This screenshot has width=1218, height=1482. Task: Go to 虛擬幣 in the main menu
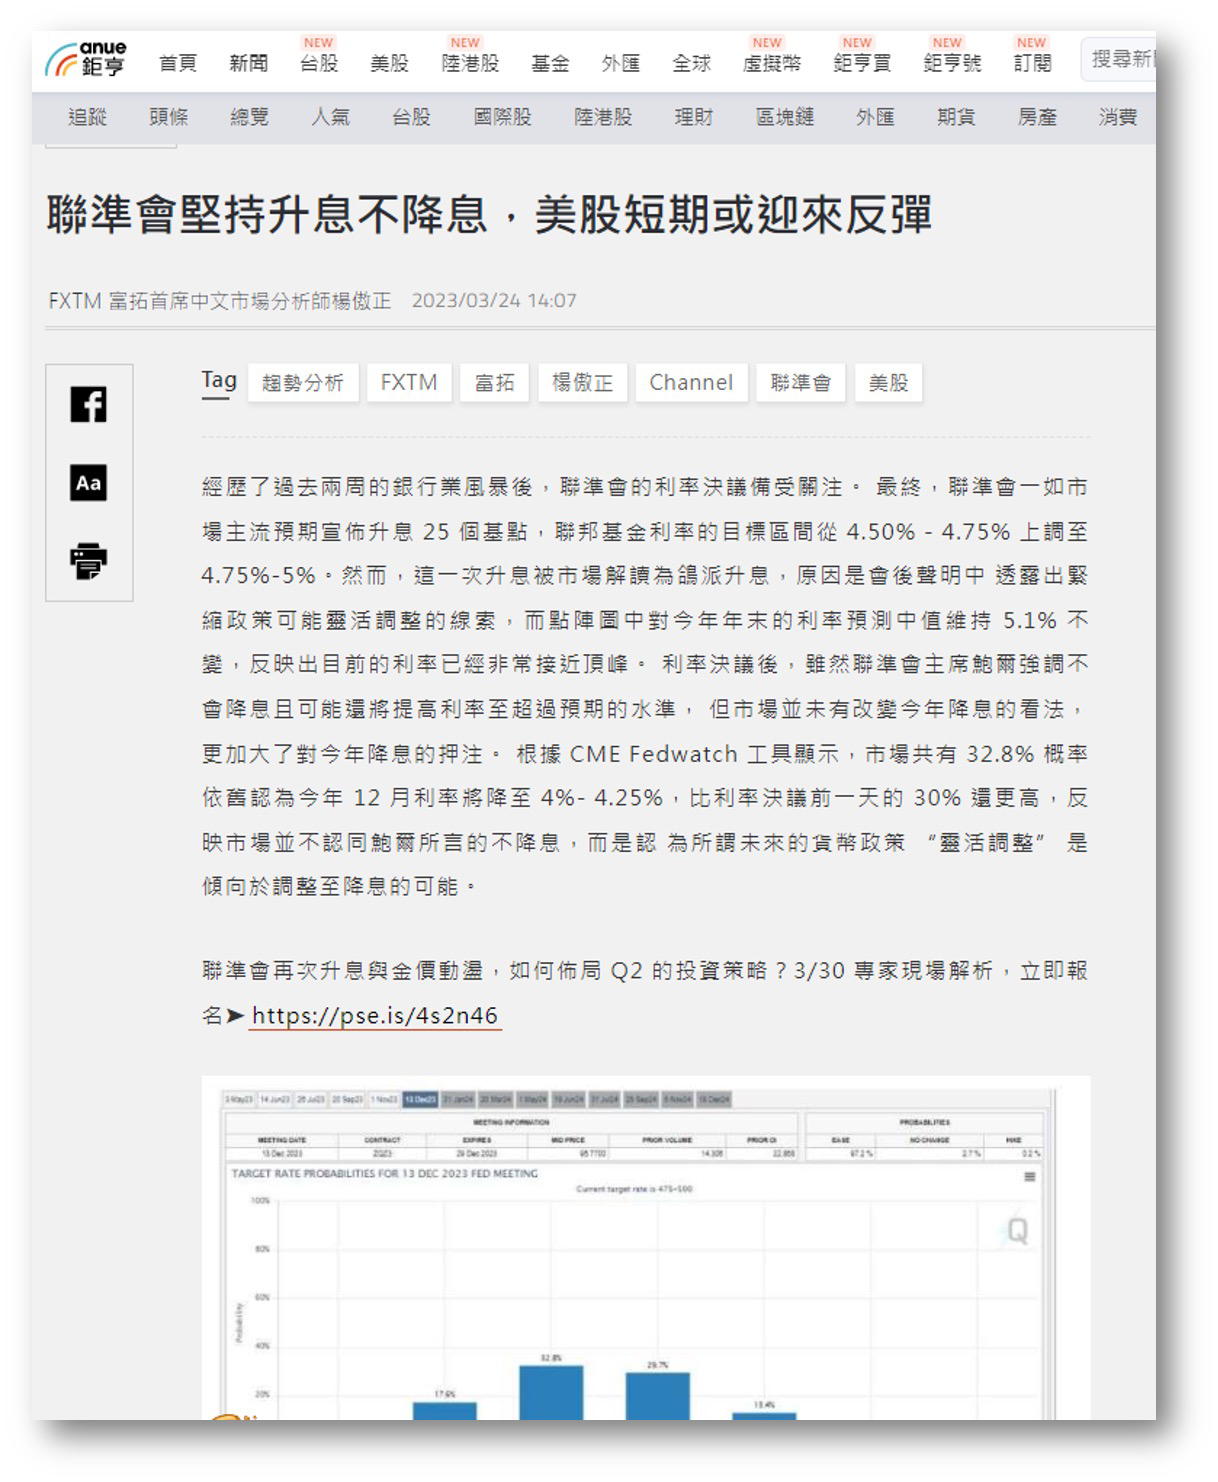click(x=771, y=64)
